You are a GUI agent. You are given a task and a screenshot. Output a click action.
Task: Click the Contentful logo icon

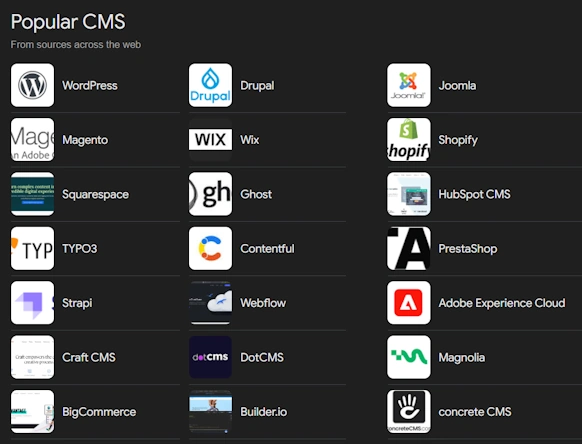click(210, 248)
